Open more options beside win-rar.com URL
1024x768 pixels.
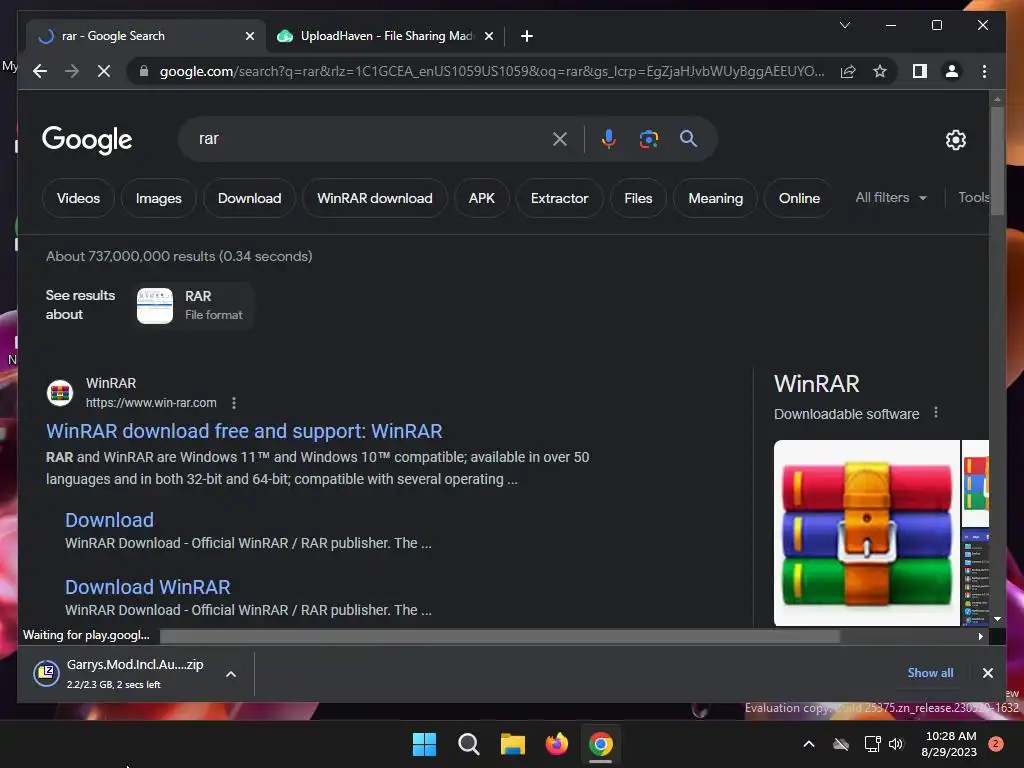point(234,403)
